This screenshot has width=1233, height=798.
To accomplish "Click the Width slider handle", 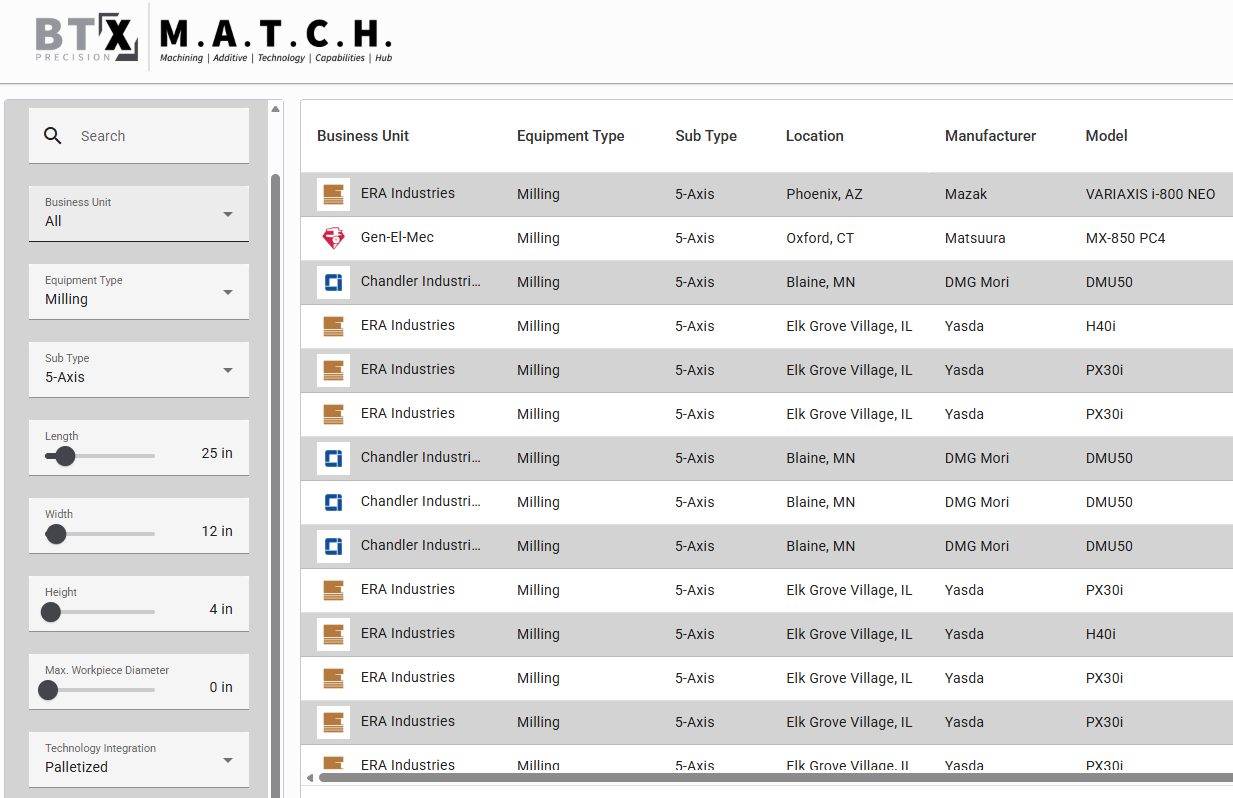I will click(x=56, y=533).
